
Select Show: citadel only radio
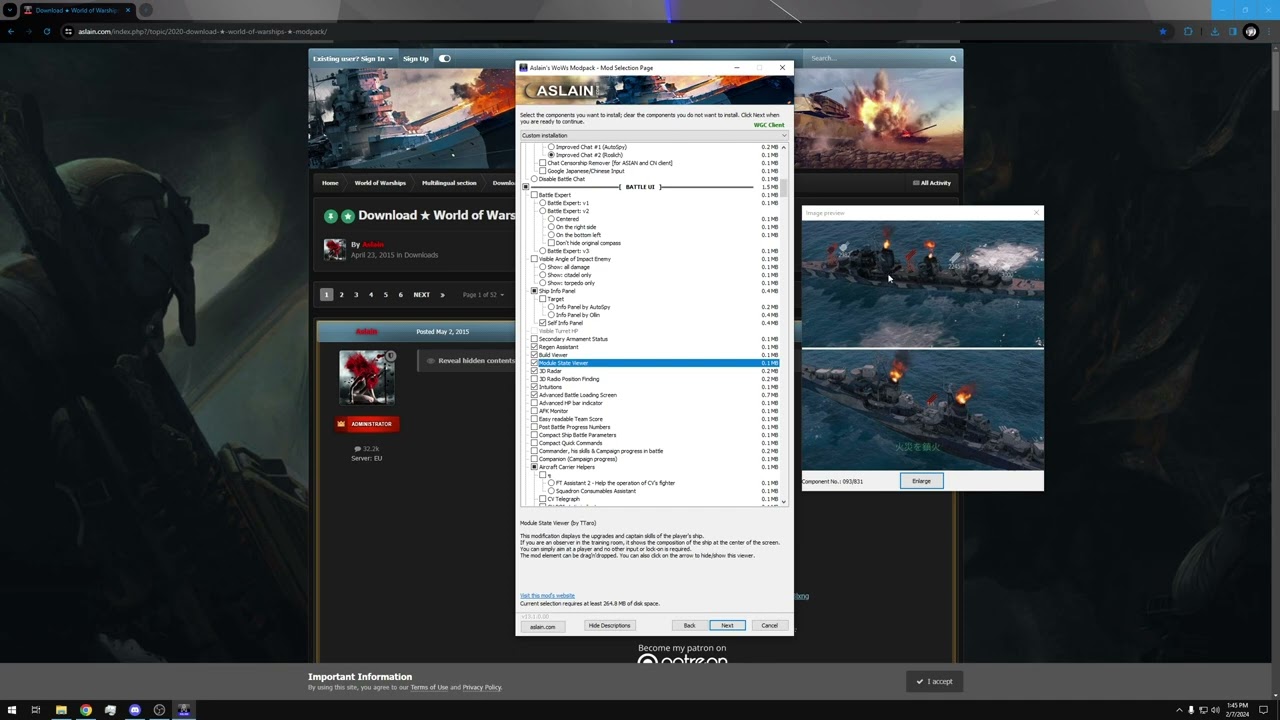click(x=543, y=275)
